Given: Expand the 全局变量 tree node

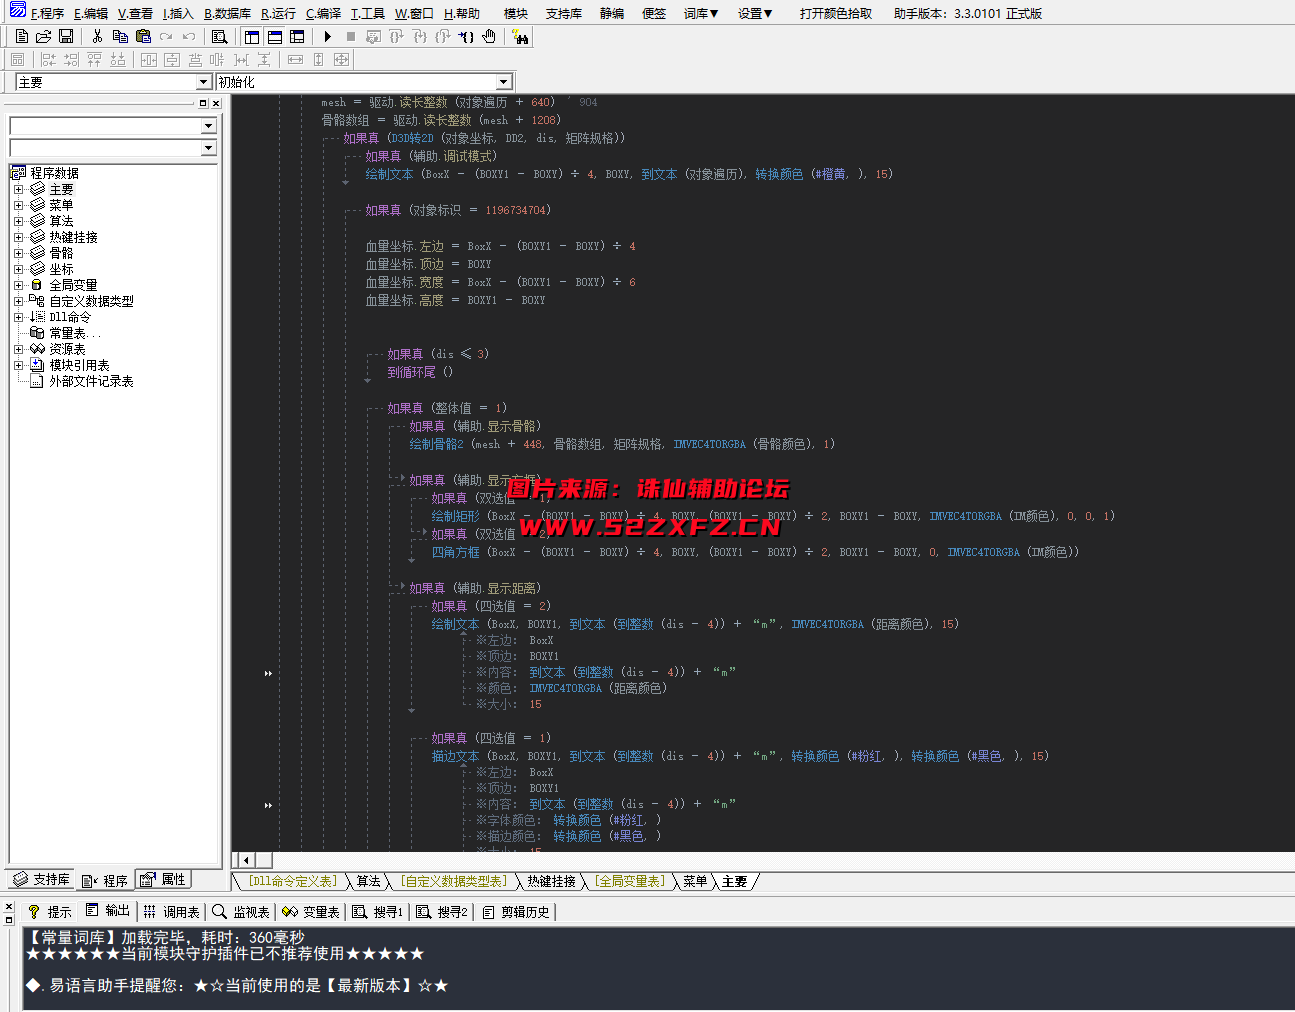Looking at the screenshot, I should (18, 285).
